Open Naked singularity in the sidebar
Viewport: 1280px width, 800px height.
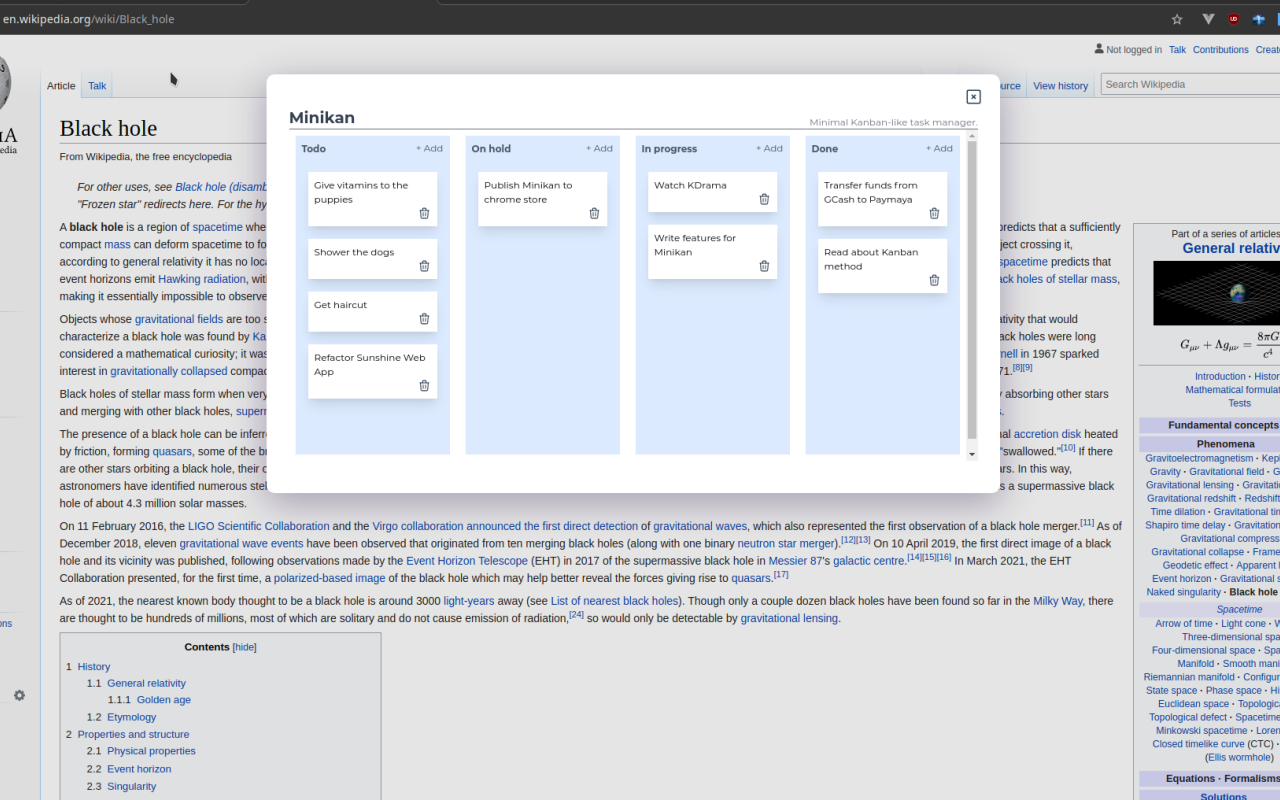point(1184,592)
